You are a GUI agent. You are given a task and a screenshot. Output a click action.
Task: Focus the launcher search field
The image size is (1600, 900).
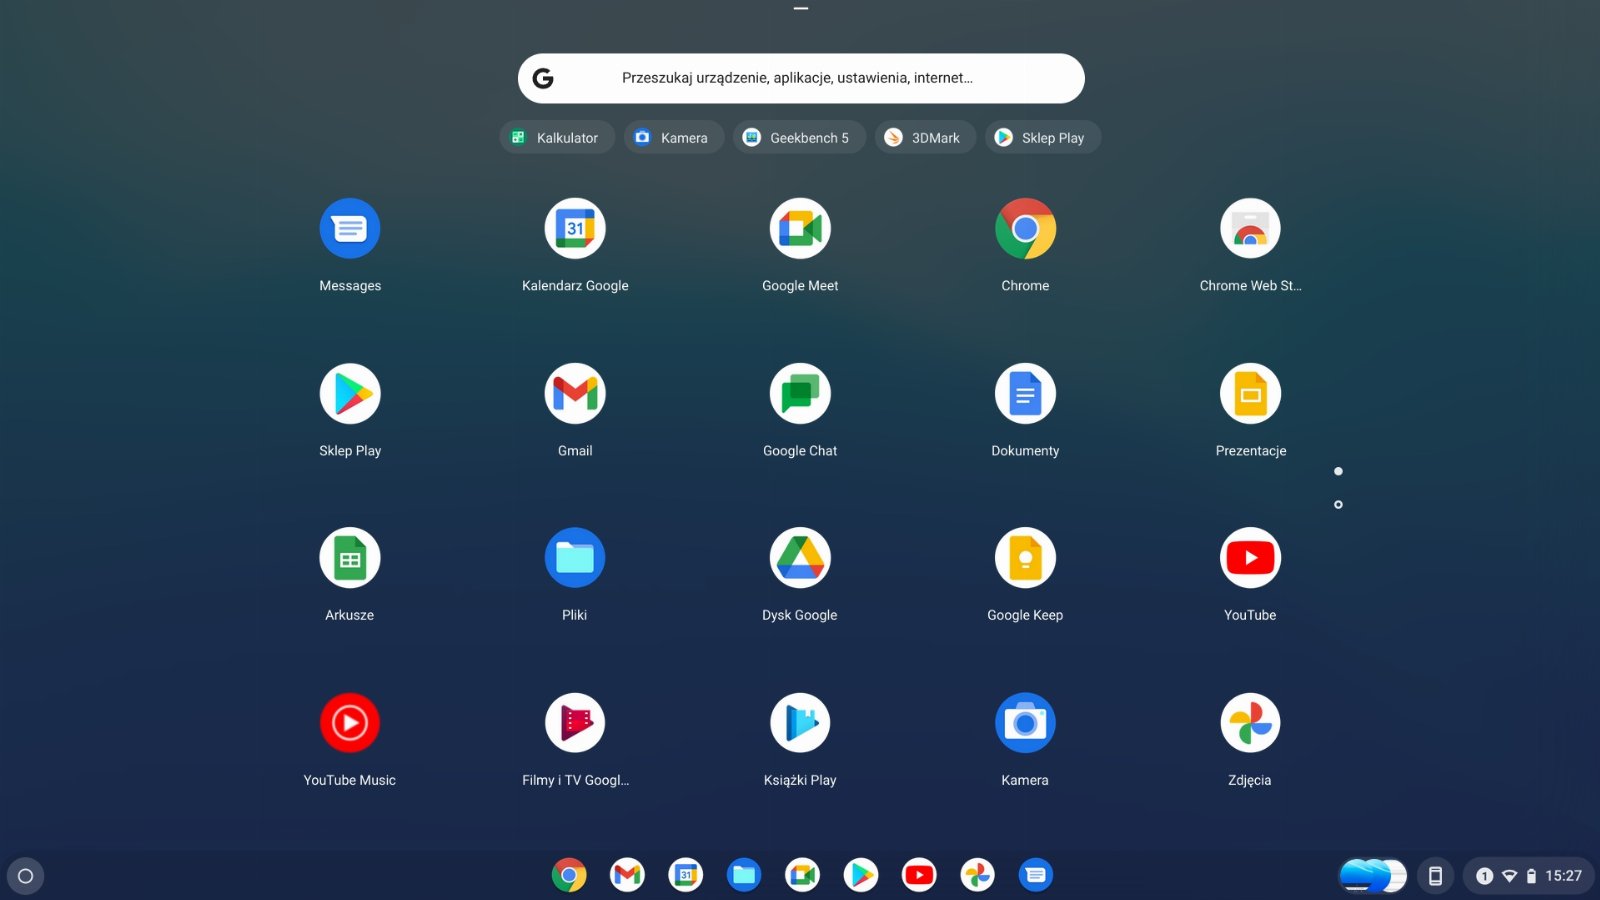click(x=800, y=78)
